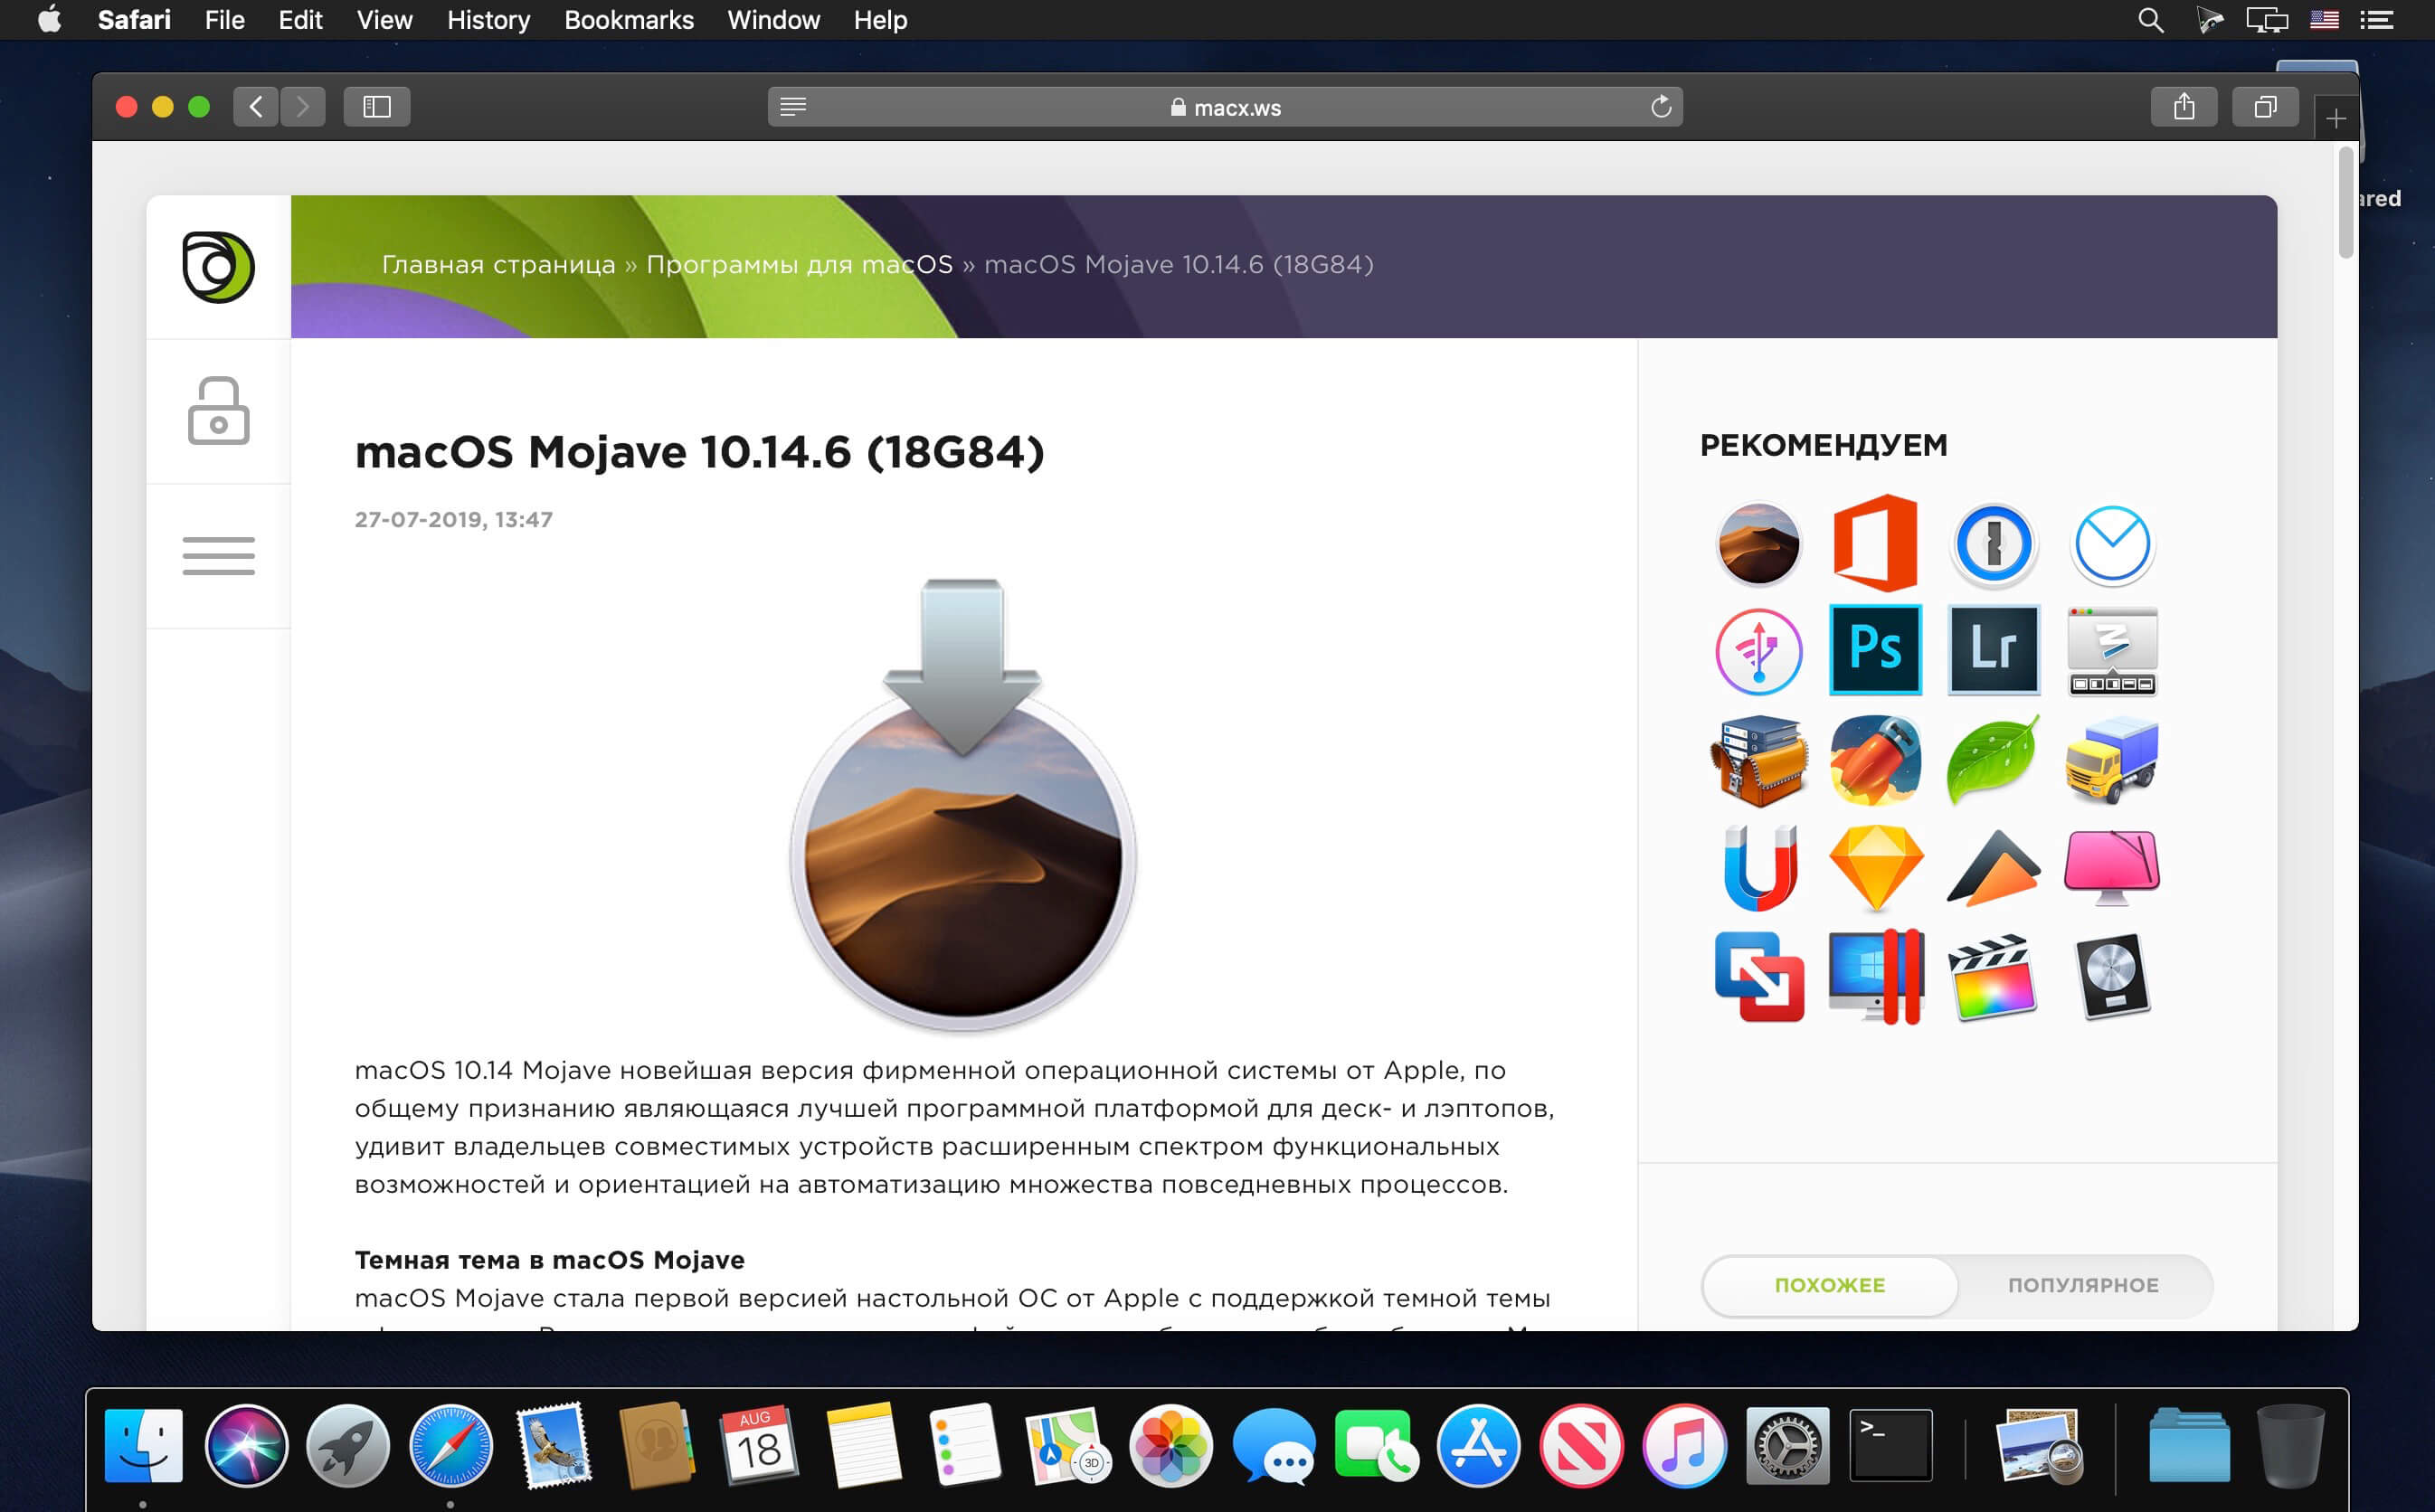2435x1512 pixels.
Task: Open the hamburger menu in left sidebar
Action: 218,556
